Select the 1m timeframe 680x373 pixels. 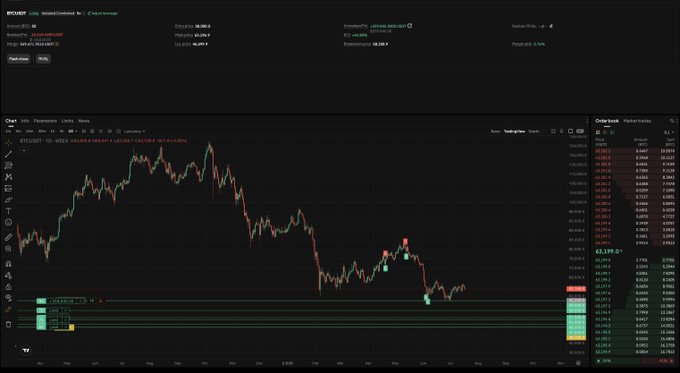(8, 131)
